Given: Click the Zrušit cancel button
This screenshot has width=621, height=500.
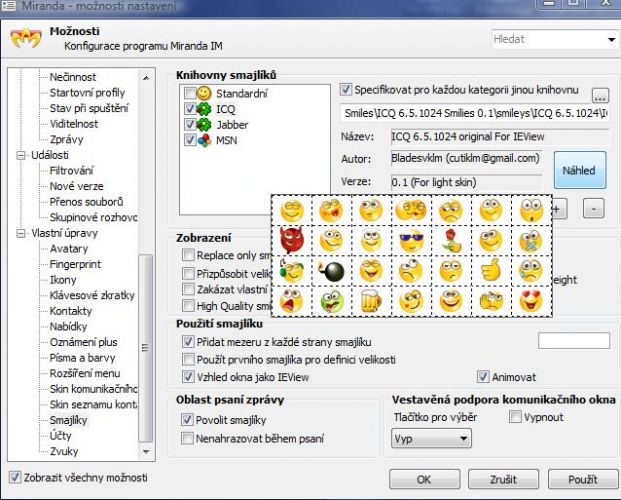Looking at the screenshot, I should (503, 479).
